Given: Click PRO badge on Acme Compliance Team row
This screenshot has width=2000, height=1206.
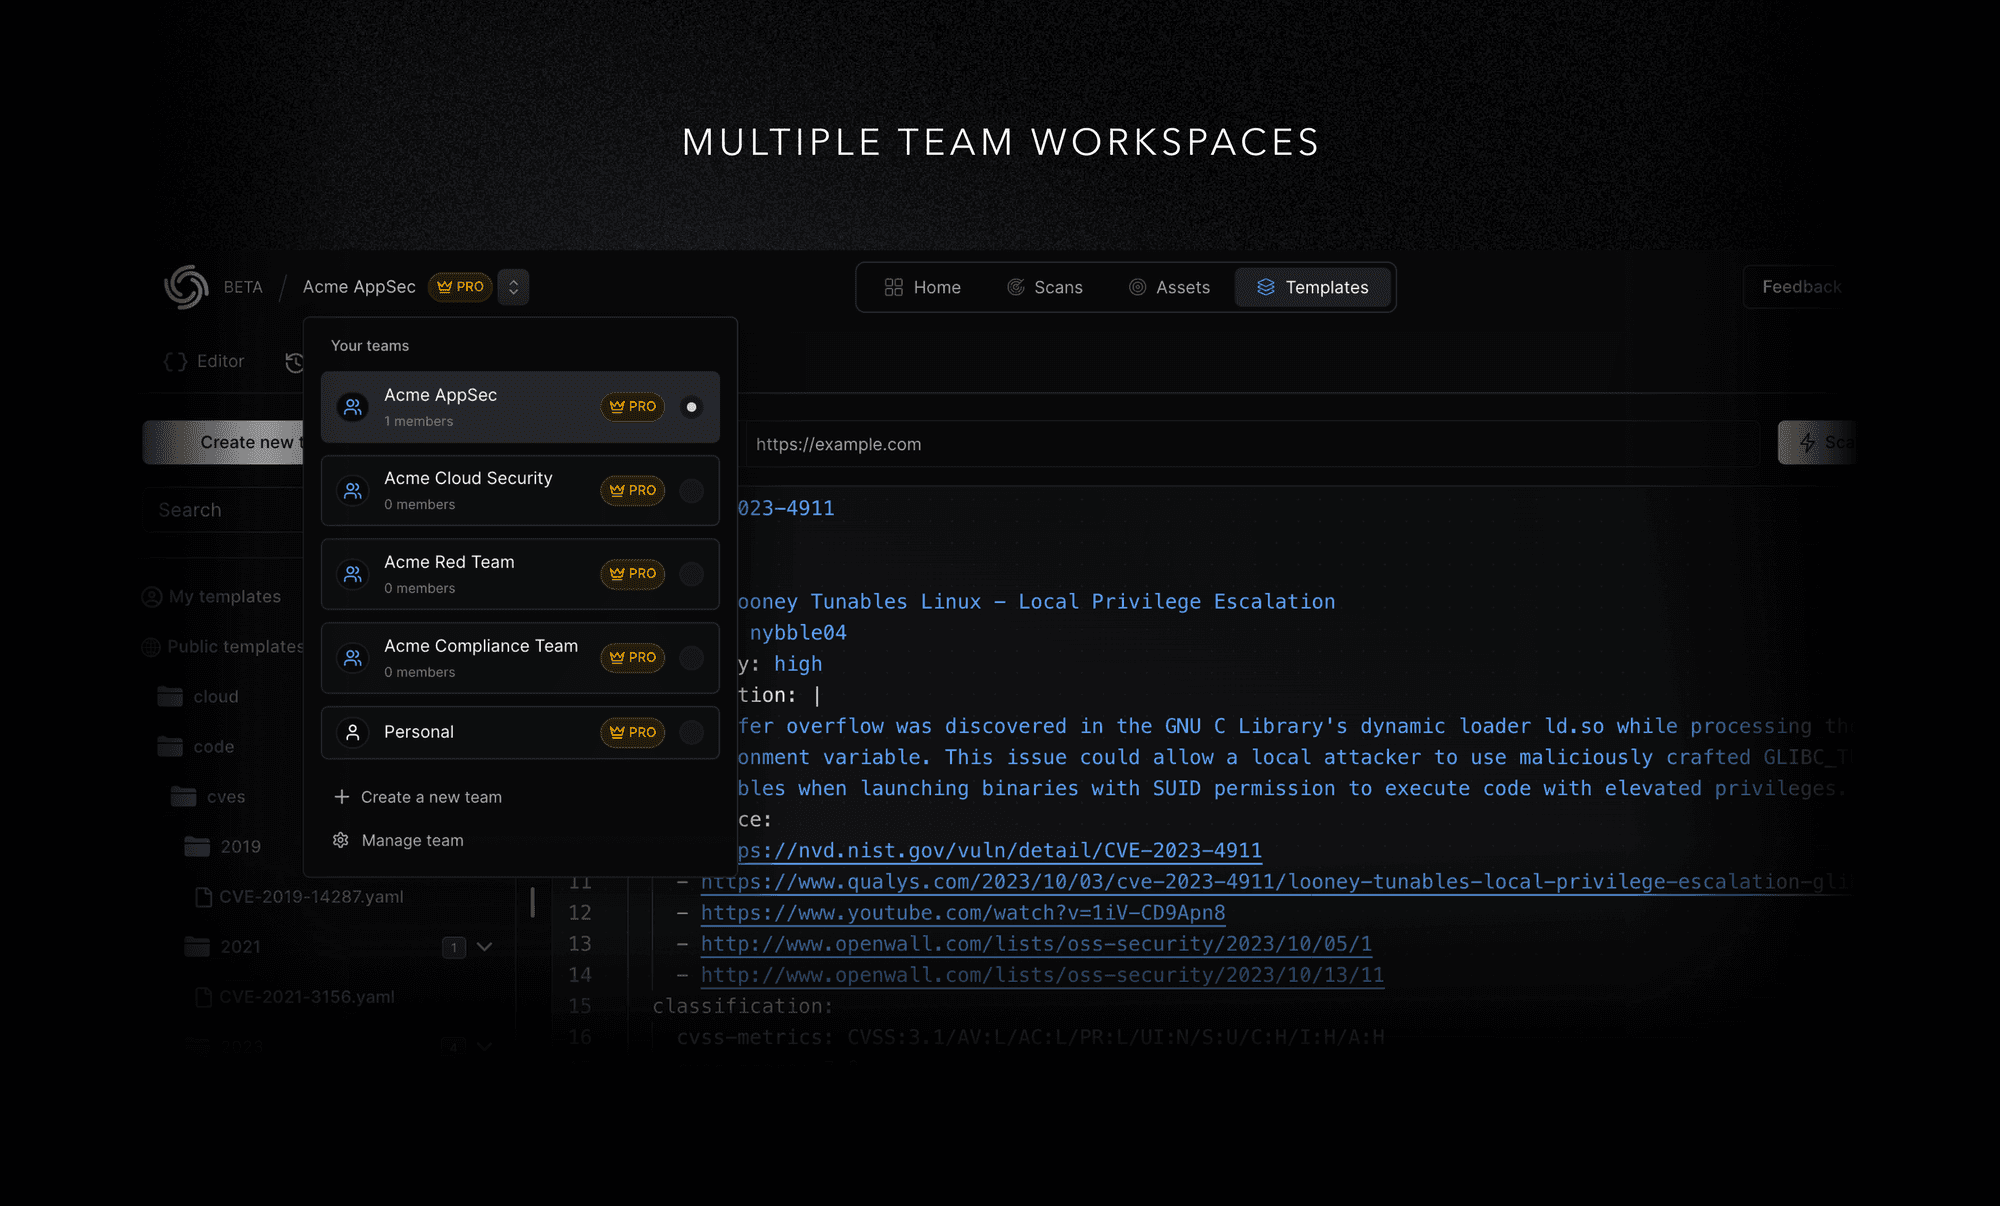Looking at the screenshot, I should [x=633, y=658].
